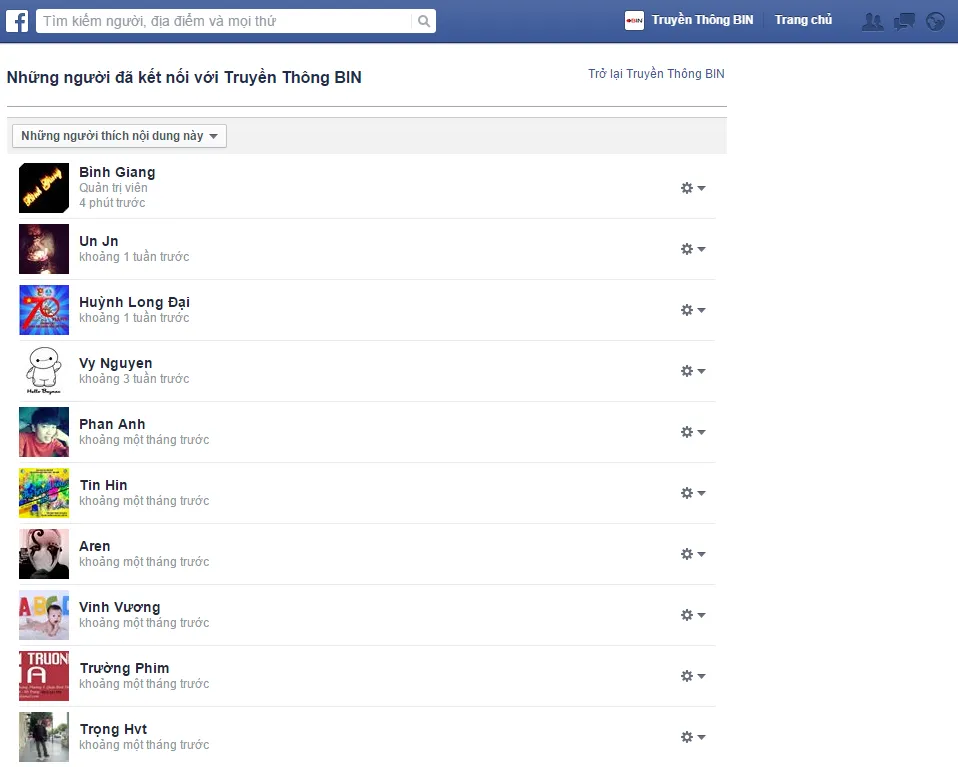Open the gear menu next to Vy Nguyen

pyautogui.click(x=686, y=370)
